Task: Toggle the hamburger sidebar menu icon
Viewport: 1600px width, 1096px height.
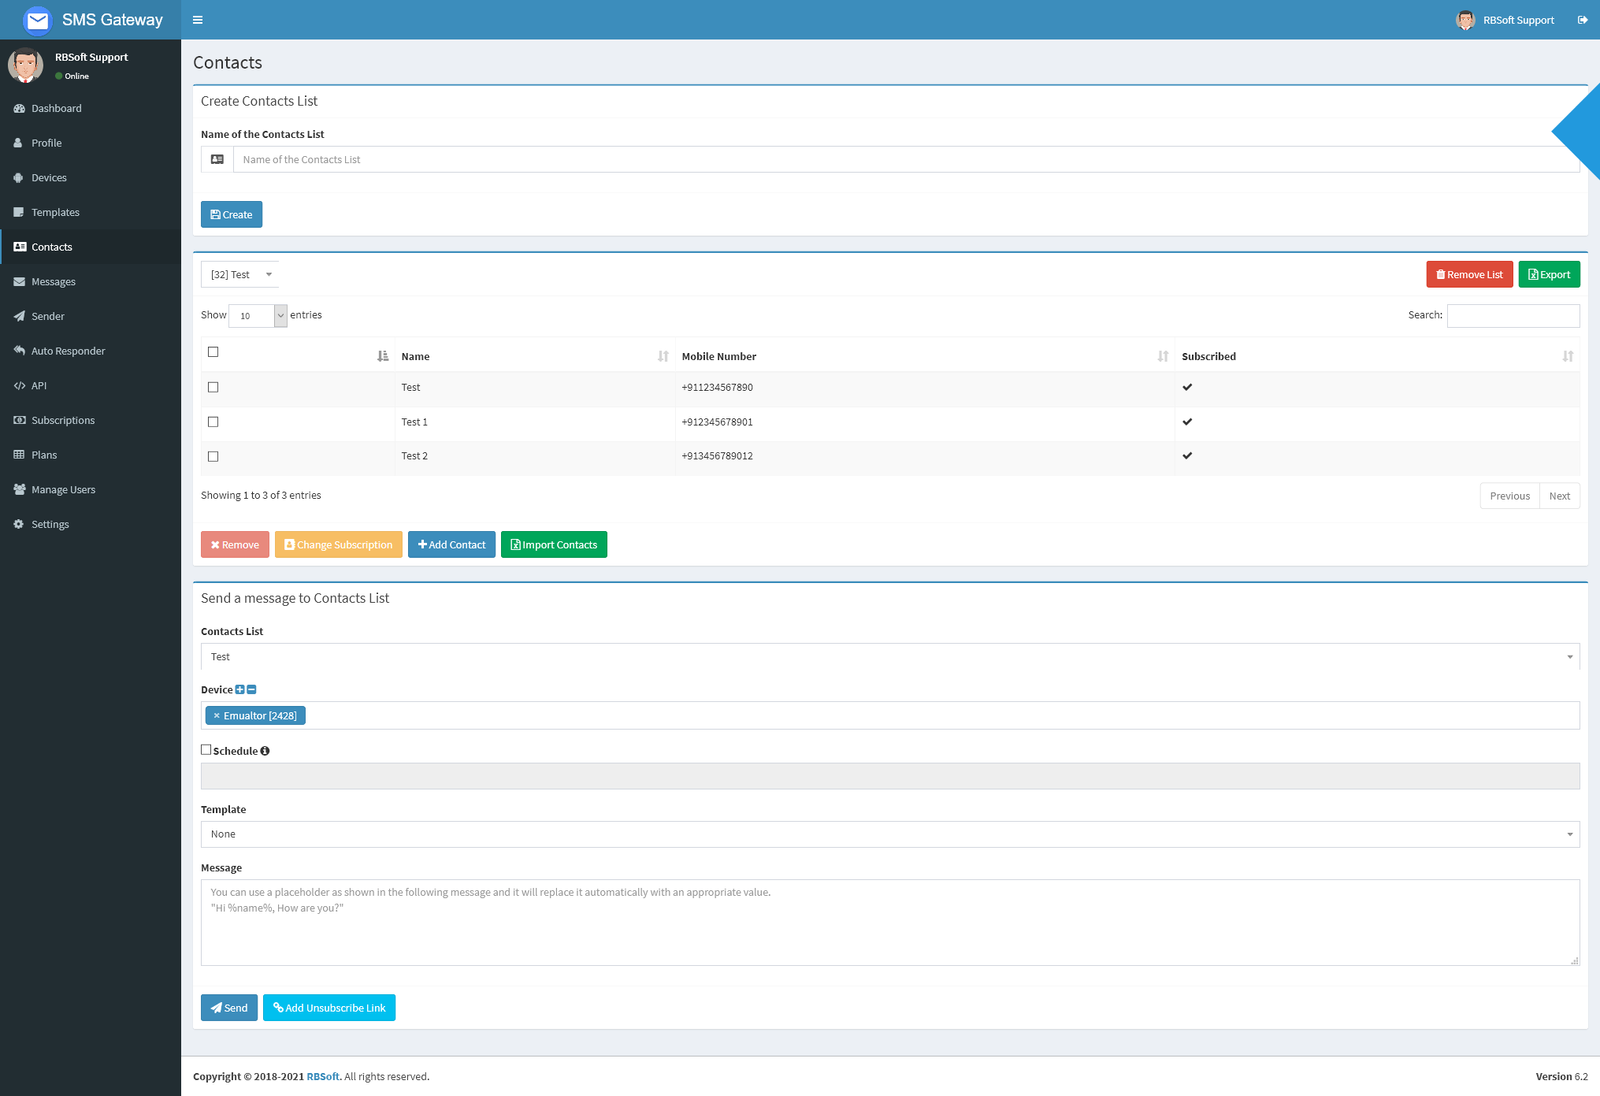Action: 197,20
